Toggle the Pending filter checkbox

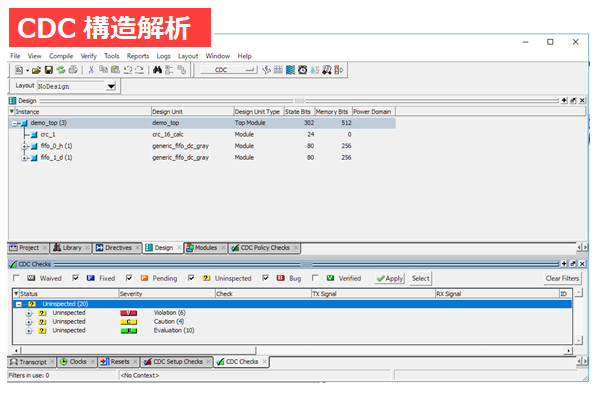point(129,278)
